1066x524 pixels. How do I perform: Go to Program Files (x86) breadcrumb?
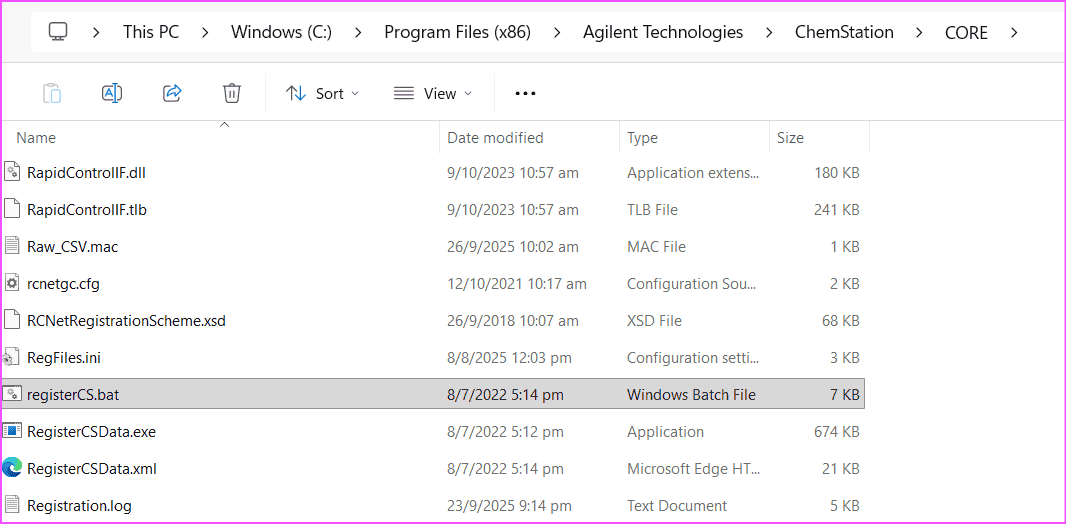click(458, 32)
